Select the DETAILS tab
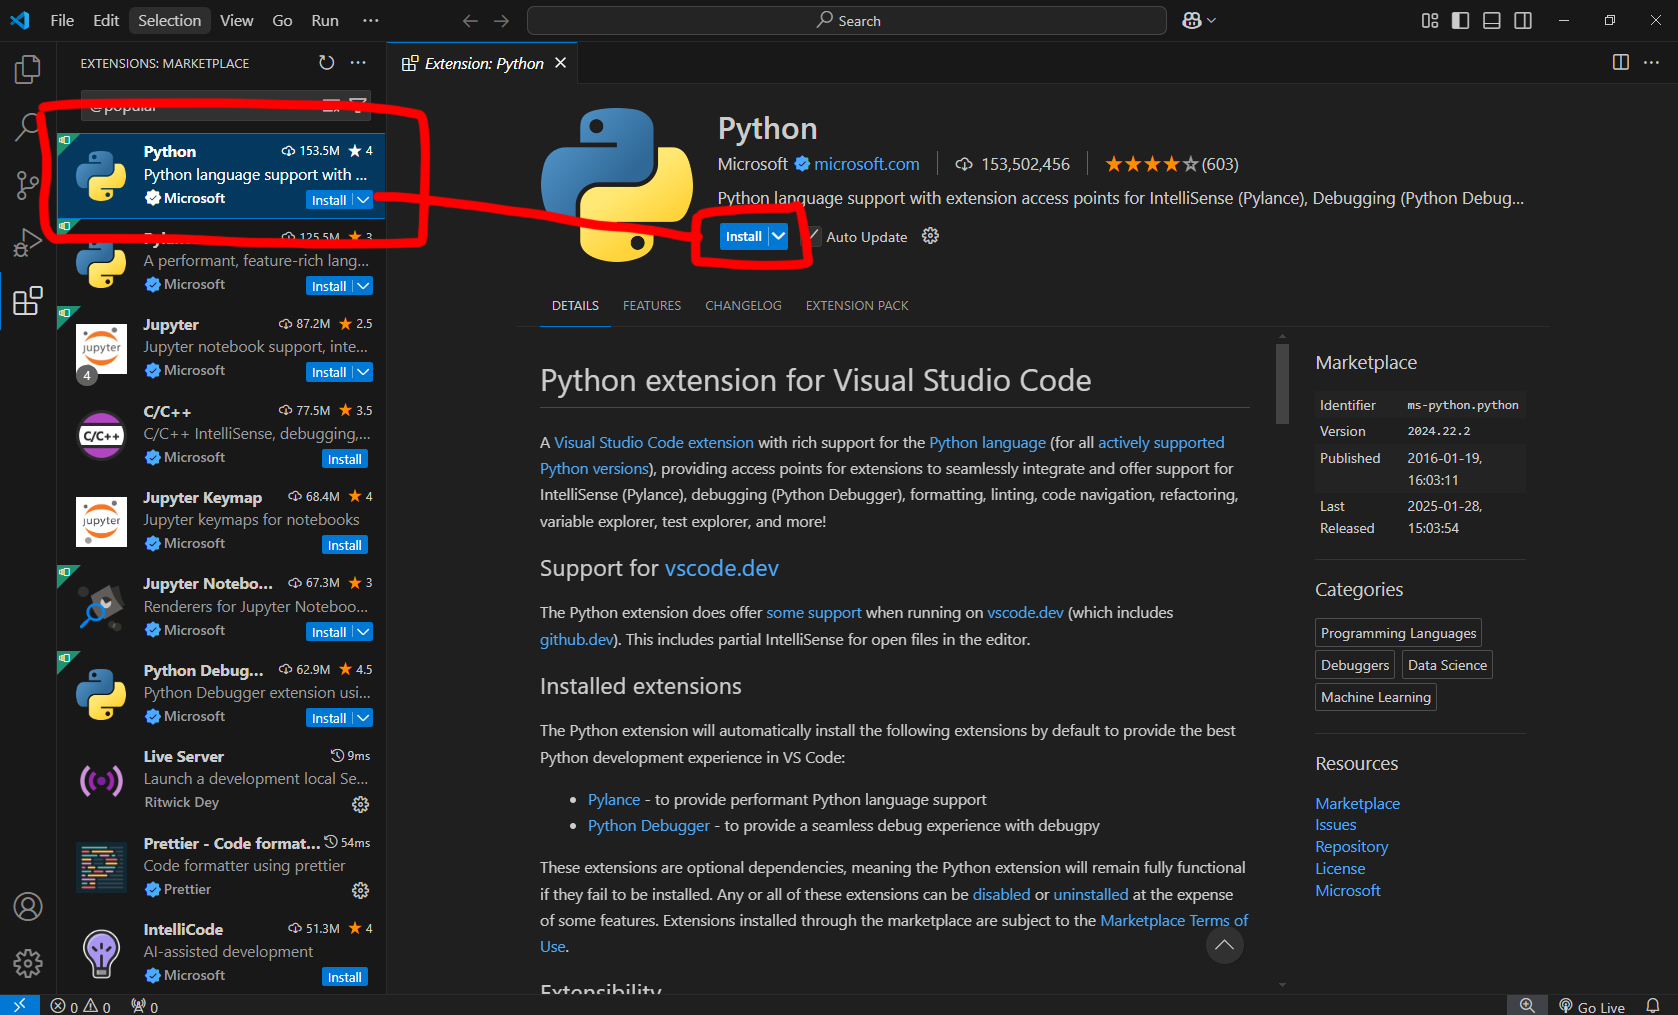The height and width of the screenshot is (1015, 1678). [x=575, y=306]
